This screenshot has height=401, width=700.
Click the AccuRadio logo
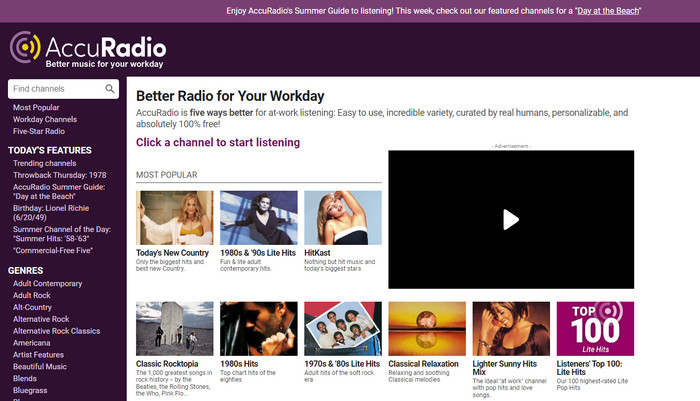tap(88, 49)
